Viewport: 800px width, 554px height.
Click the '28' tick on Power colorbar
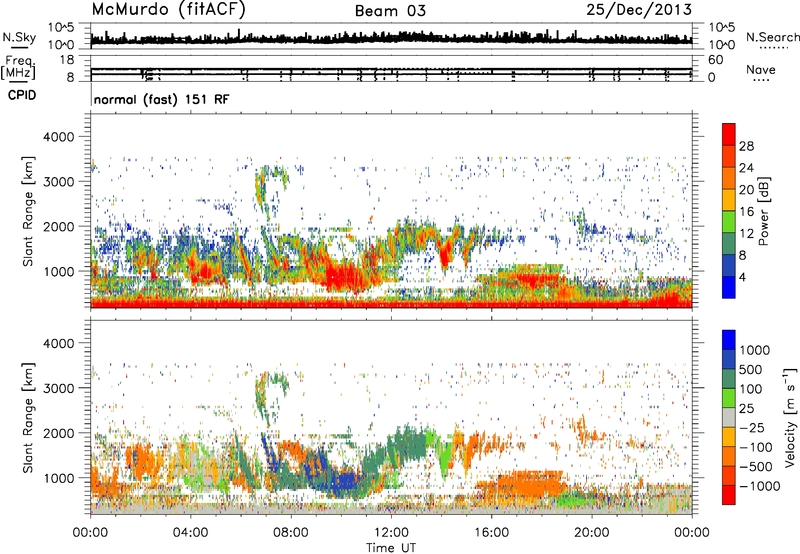pyautogui.click(x=746, y=146)
